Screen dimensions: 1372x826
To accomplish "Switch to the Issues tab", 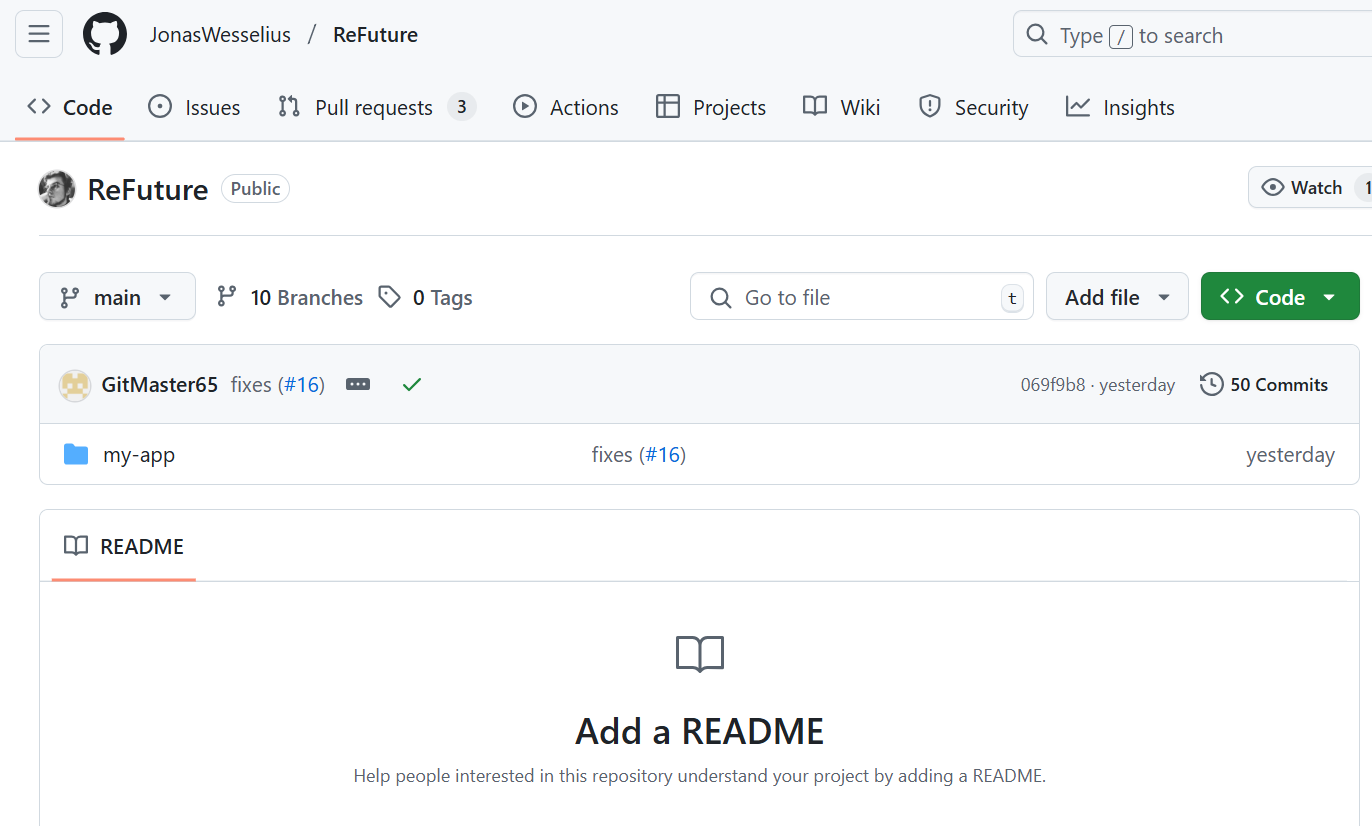I will click(x=194, y=107).
